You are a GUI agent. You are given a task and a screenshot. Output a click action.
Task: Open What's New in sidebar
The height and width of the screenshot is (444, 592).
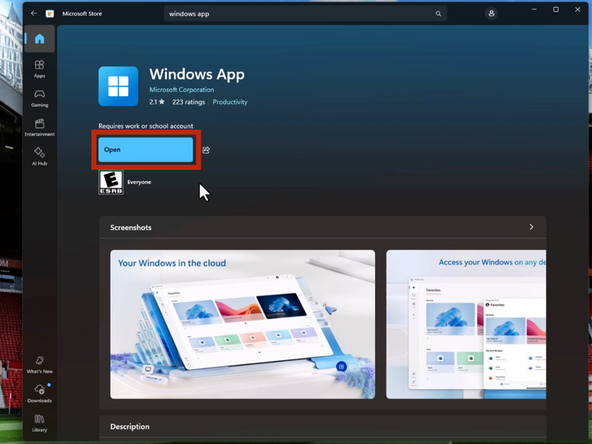point(40,364)
